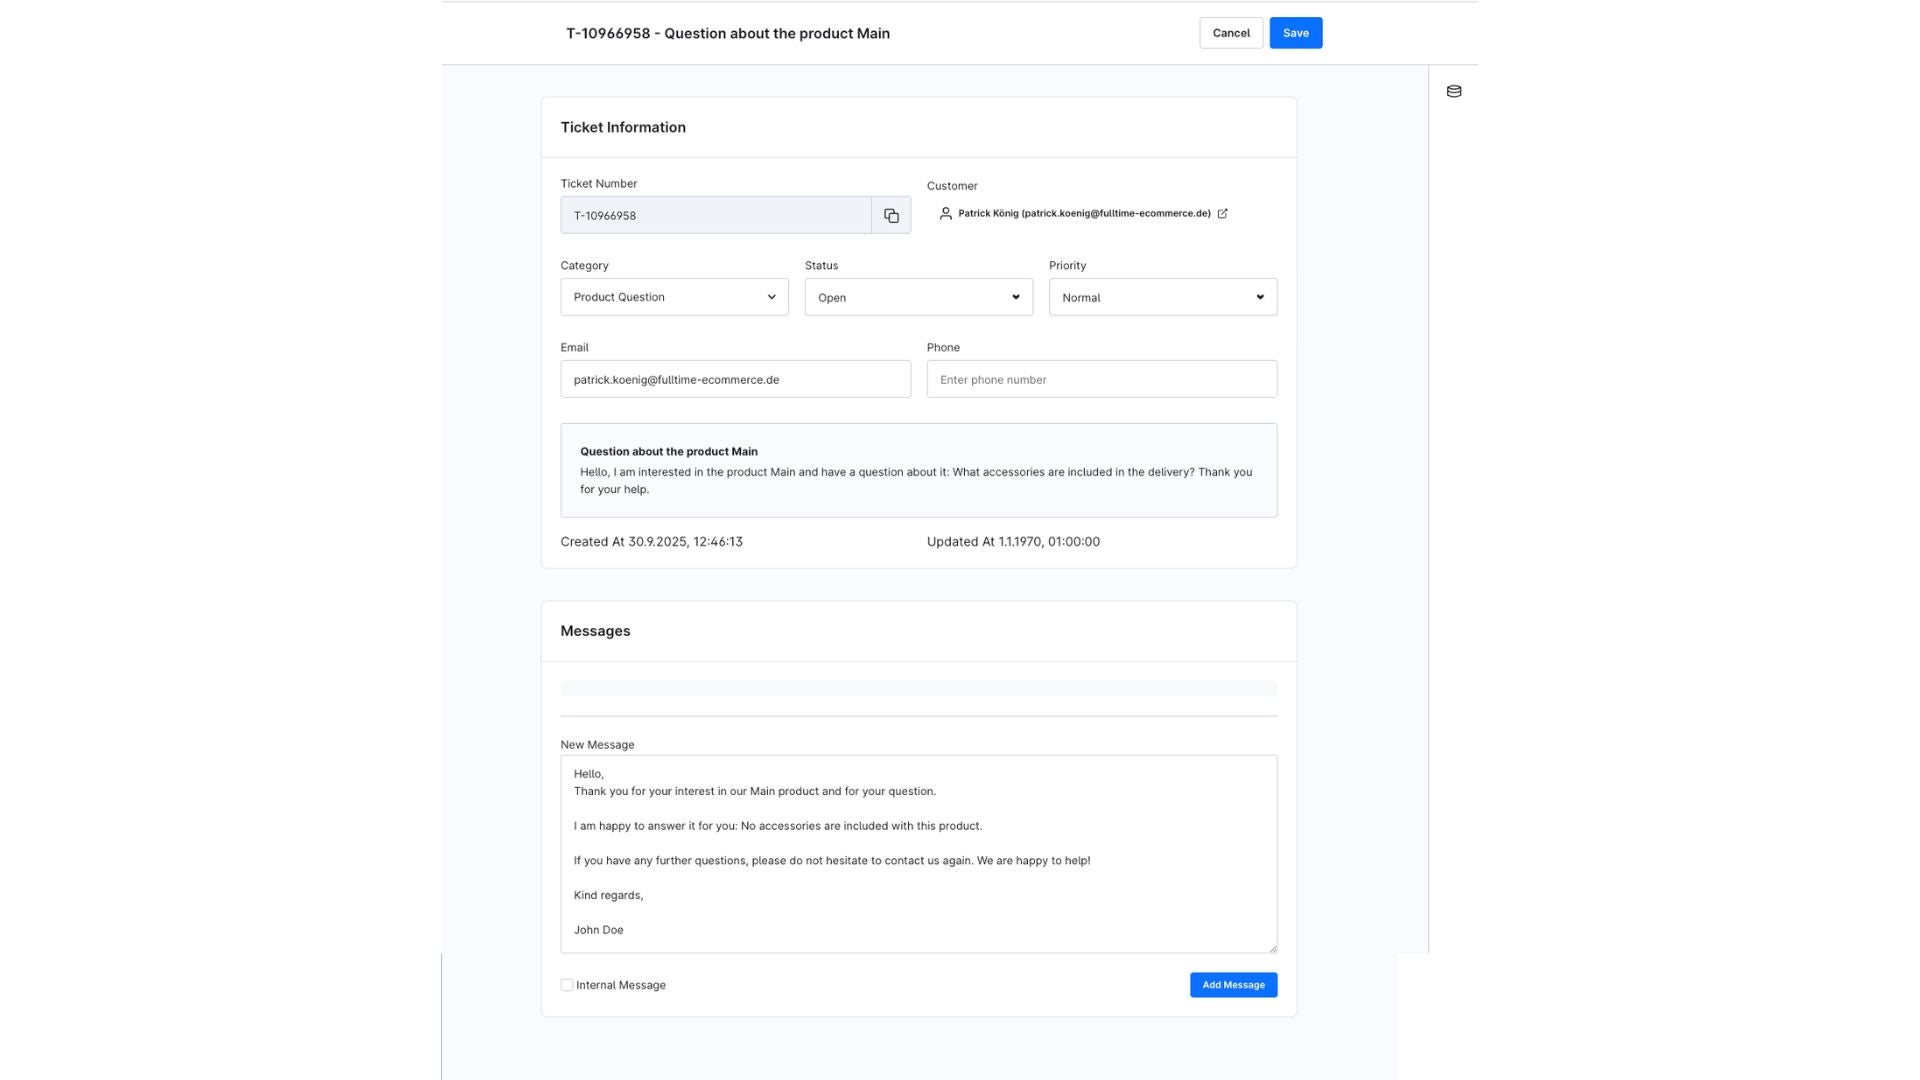Click the Category dropdown chevron arrow
The height and width of the screenshot is (1080, 1920).
[771, 297]
